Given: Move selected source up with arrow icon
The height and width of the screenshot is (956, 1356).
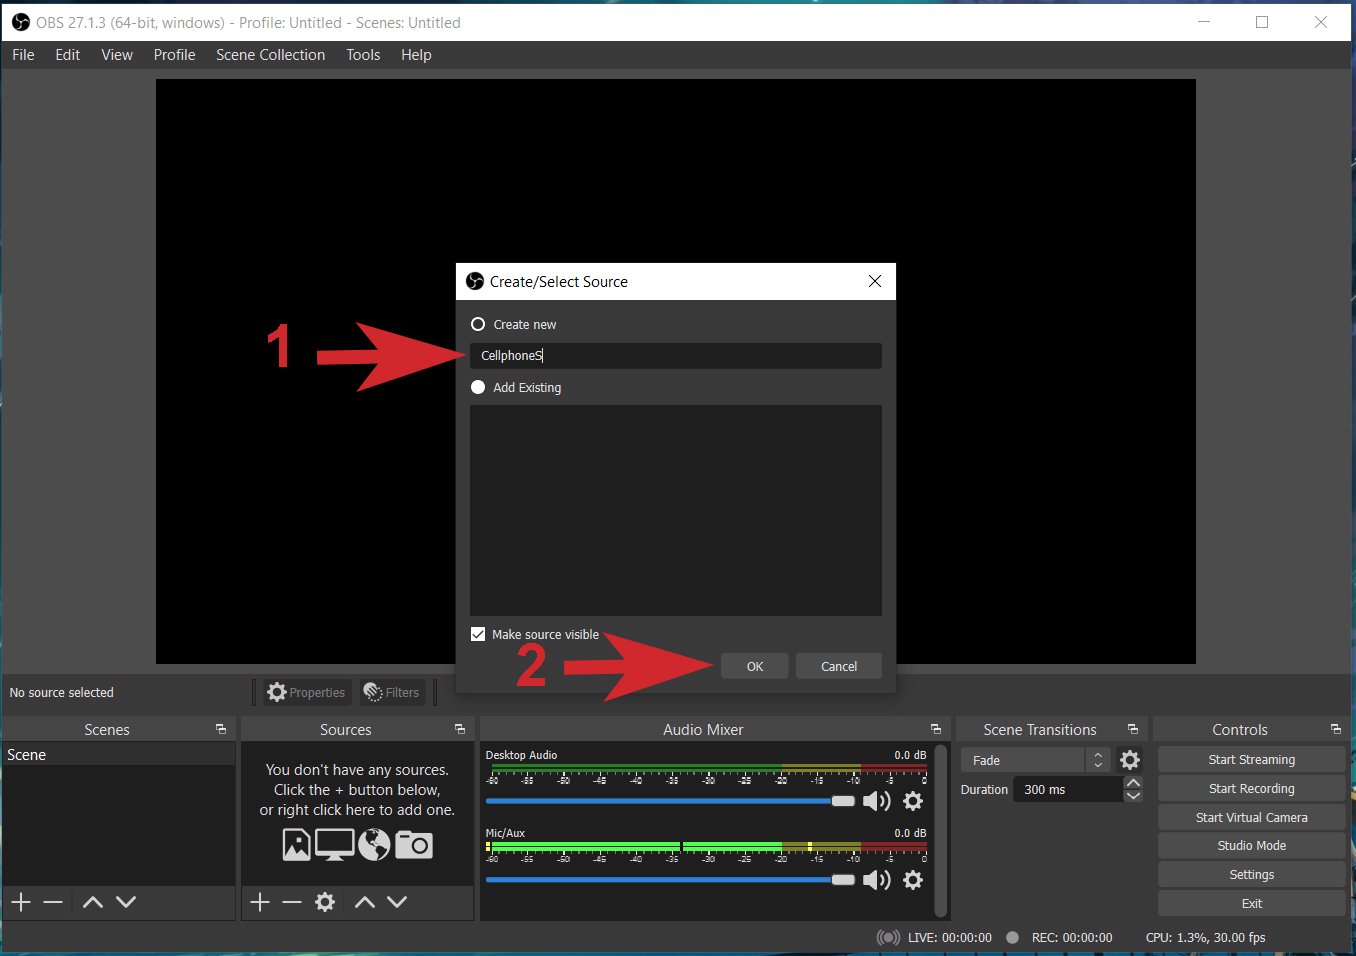Looking at the screenshot, I should [364, 902].
